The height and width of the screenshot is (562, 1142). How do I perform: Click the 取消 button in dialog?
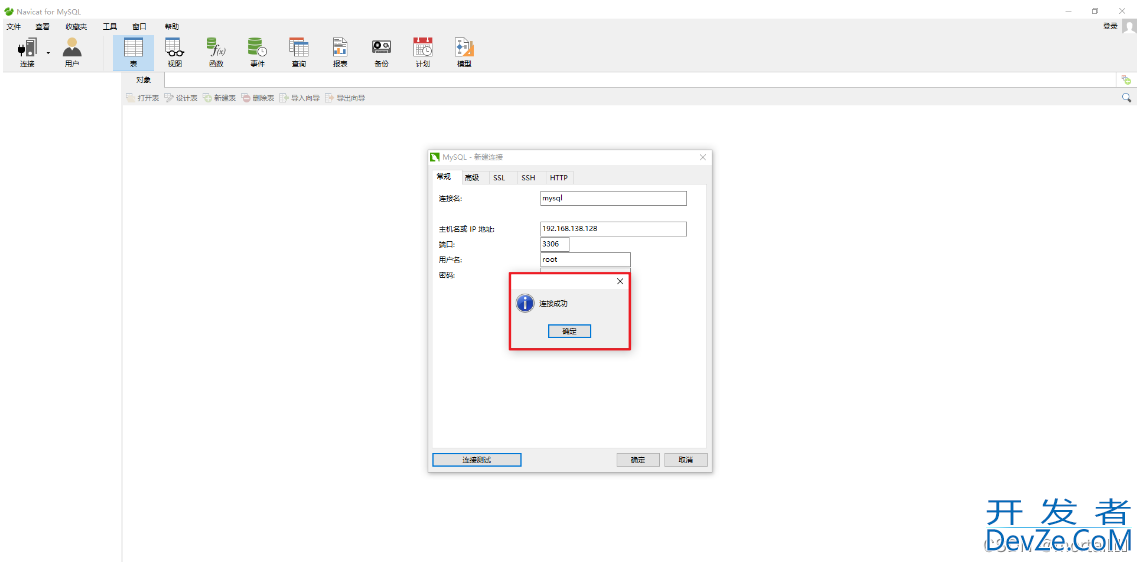tap(685, 460)
